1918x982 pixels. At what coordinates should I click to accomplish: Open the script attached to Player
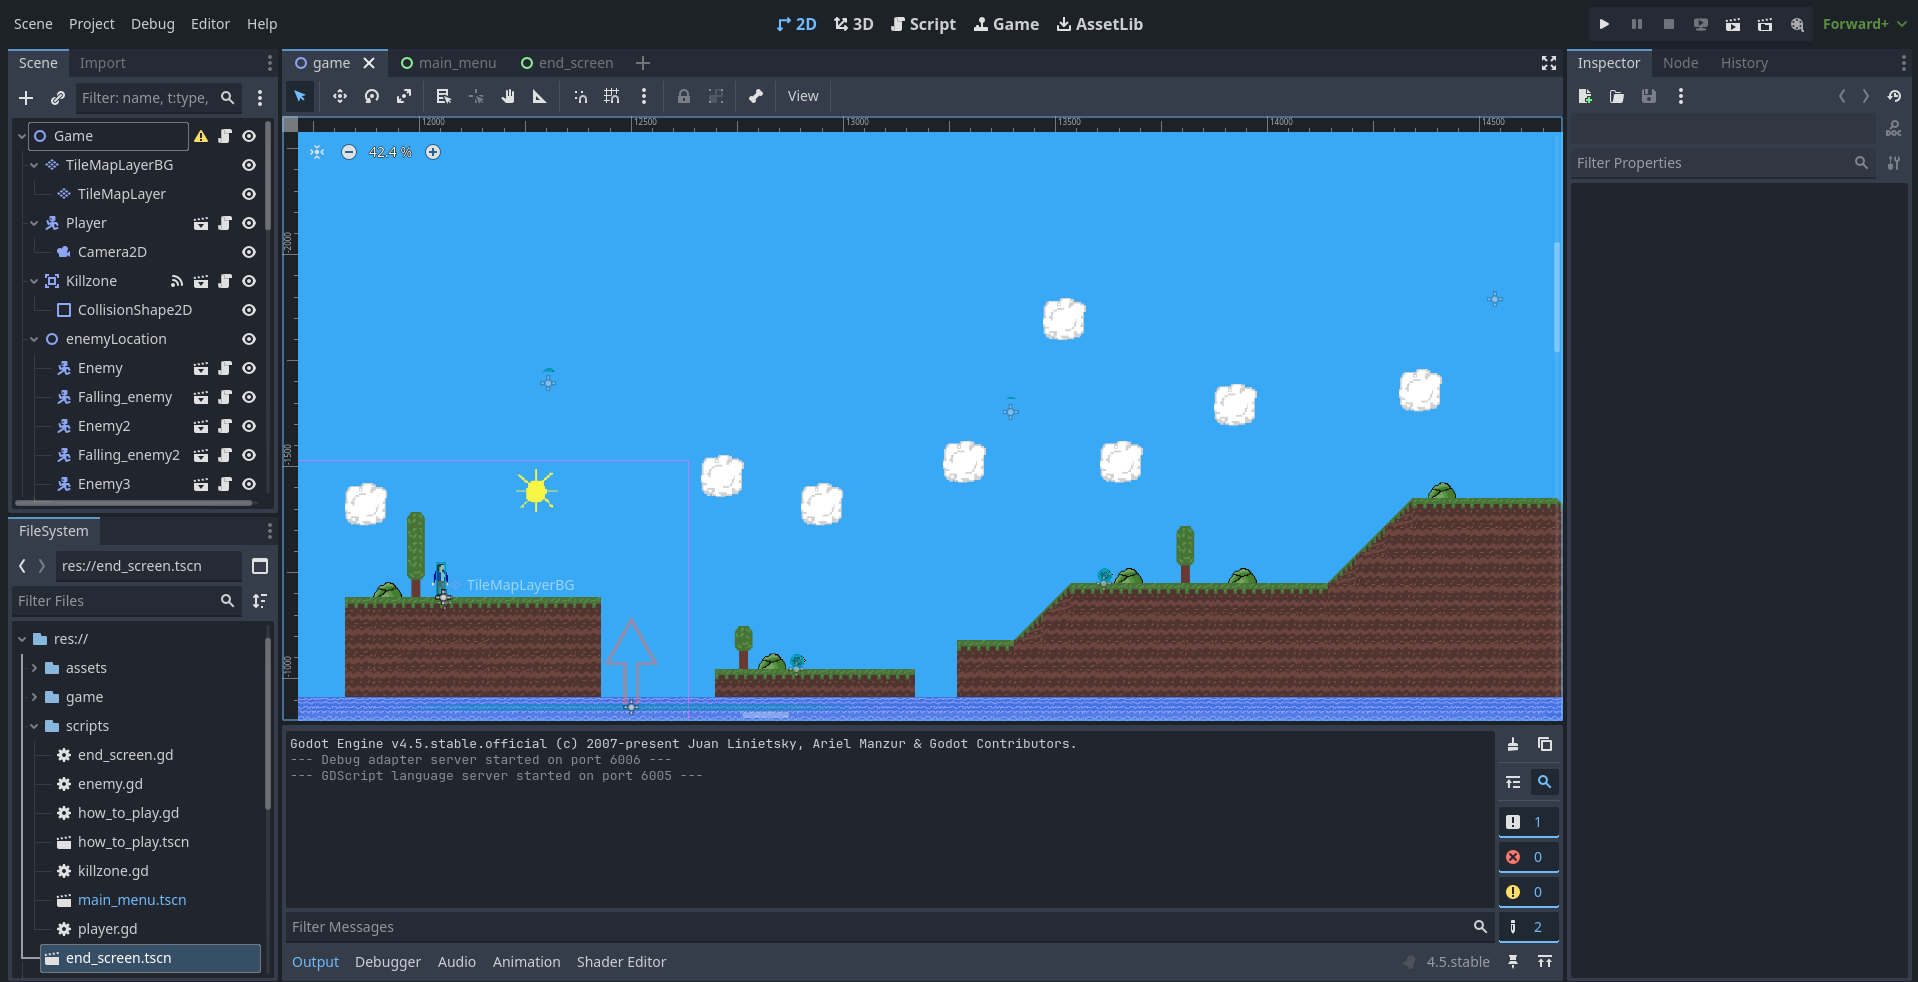225,223
